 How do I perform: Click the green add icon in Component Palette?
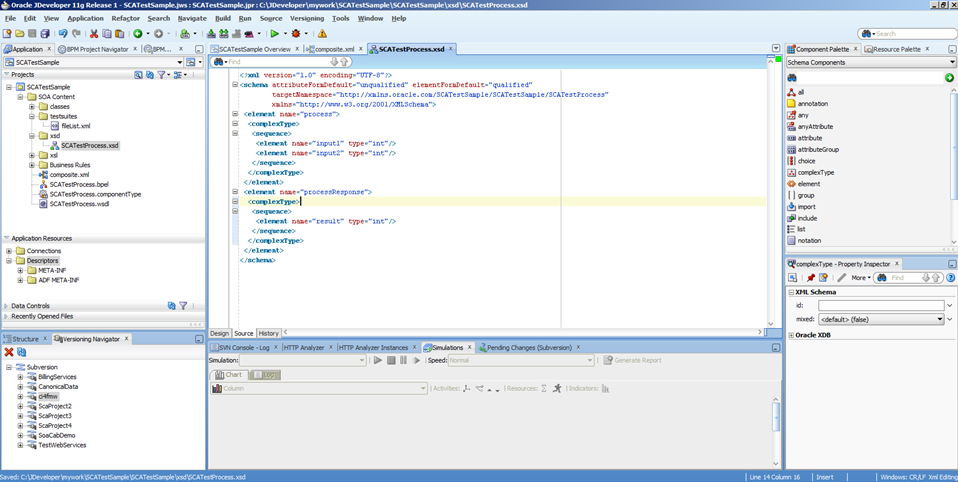tap(949, 77)
